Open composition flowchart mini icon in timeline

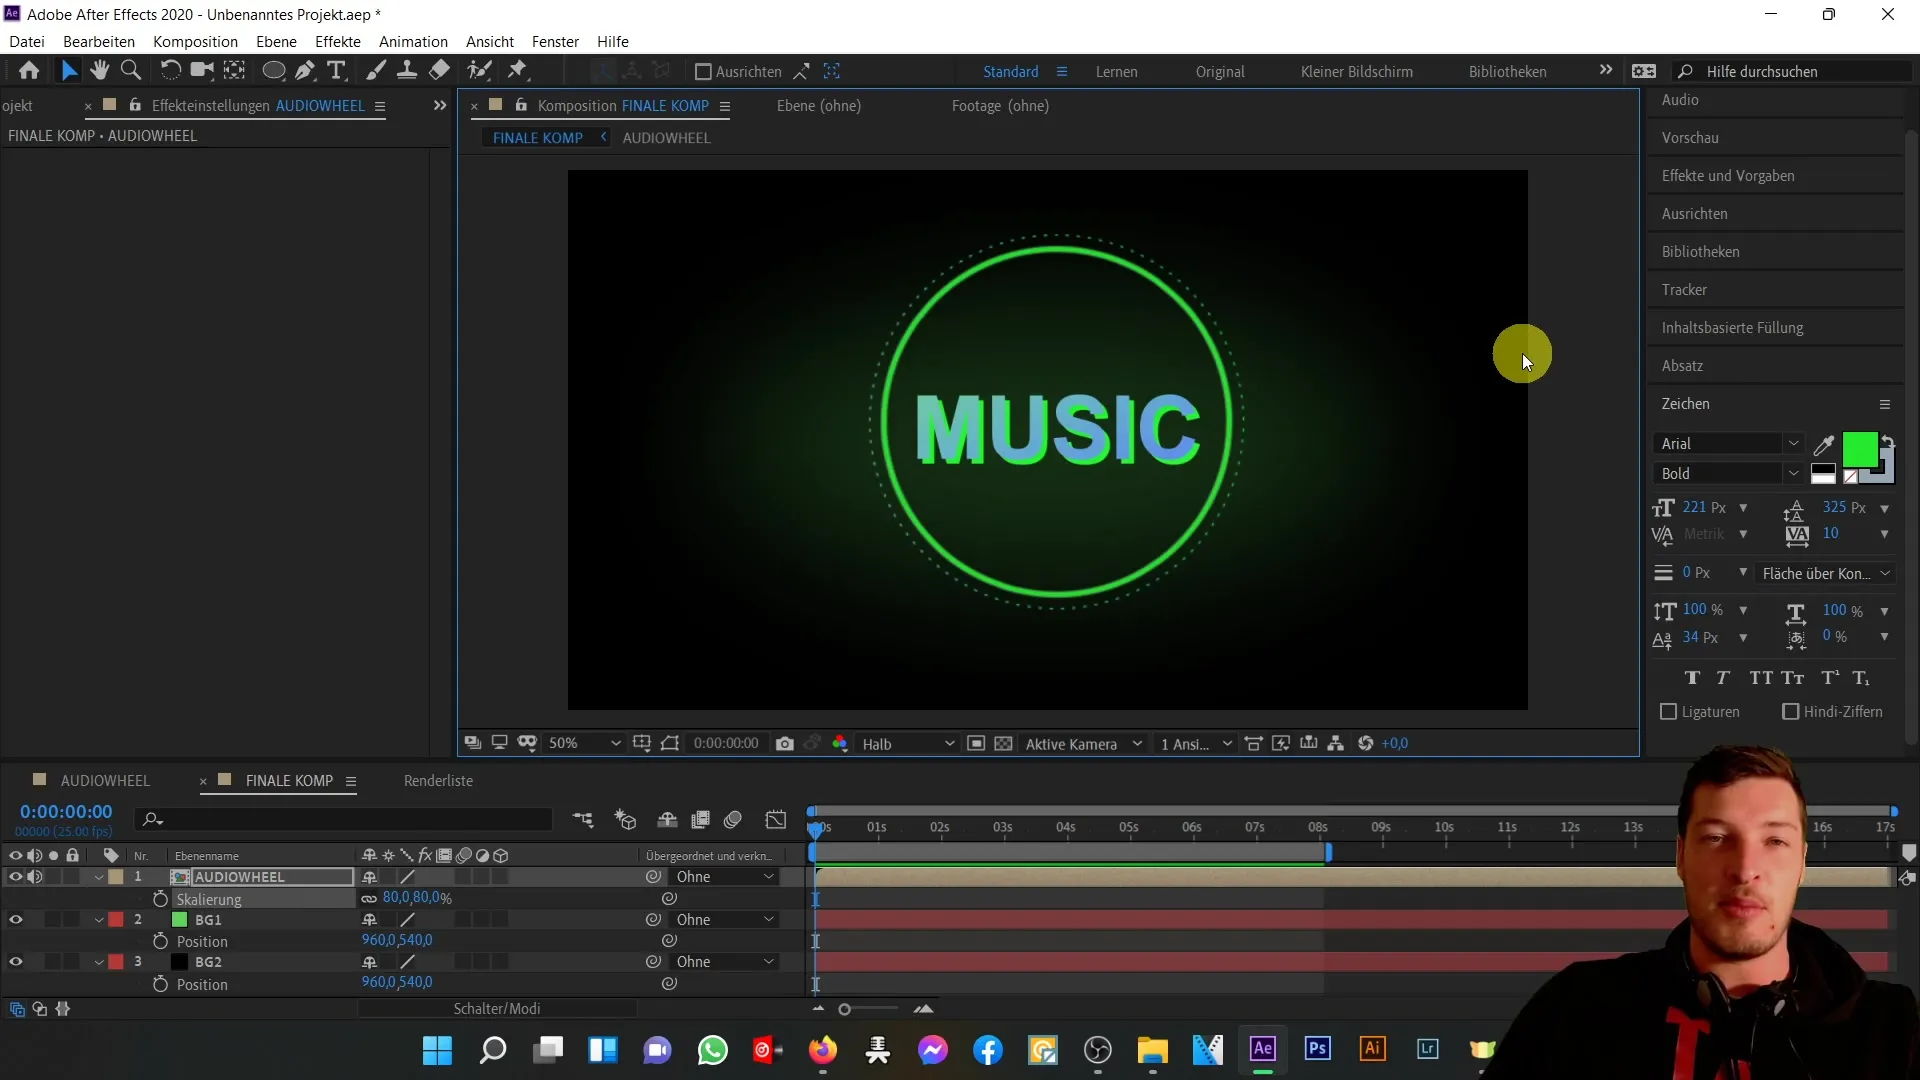pyautogui.click(x=583, y=820)
